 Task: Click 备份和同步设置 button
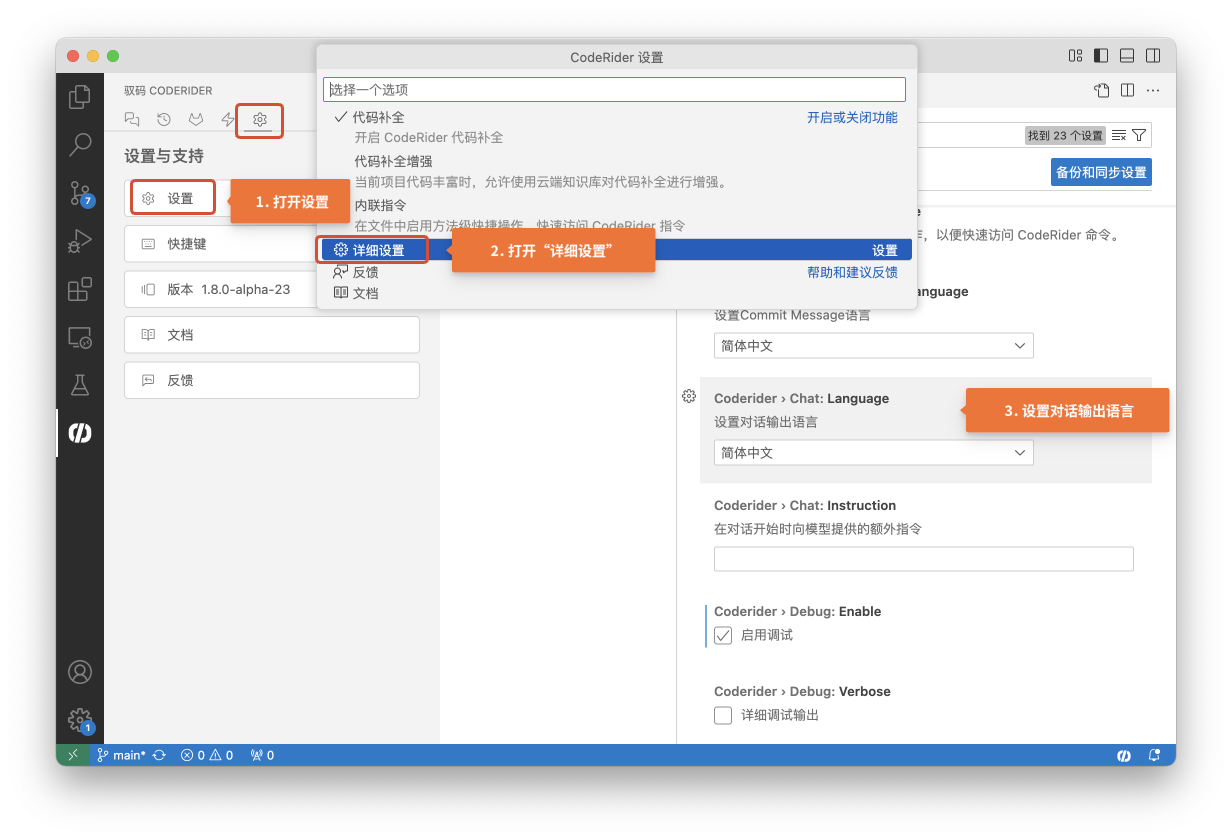tap(1101, 172)
